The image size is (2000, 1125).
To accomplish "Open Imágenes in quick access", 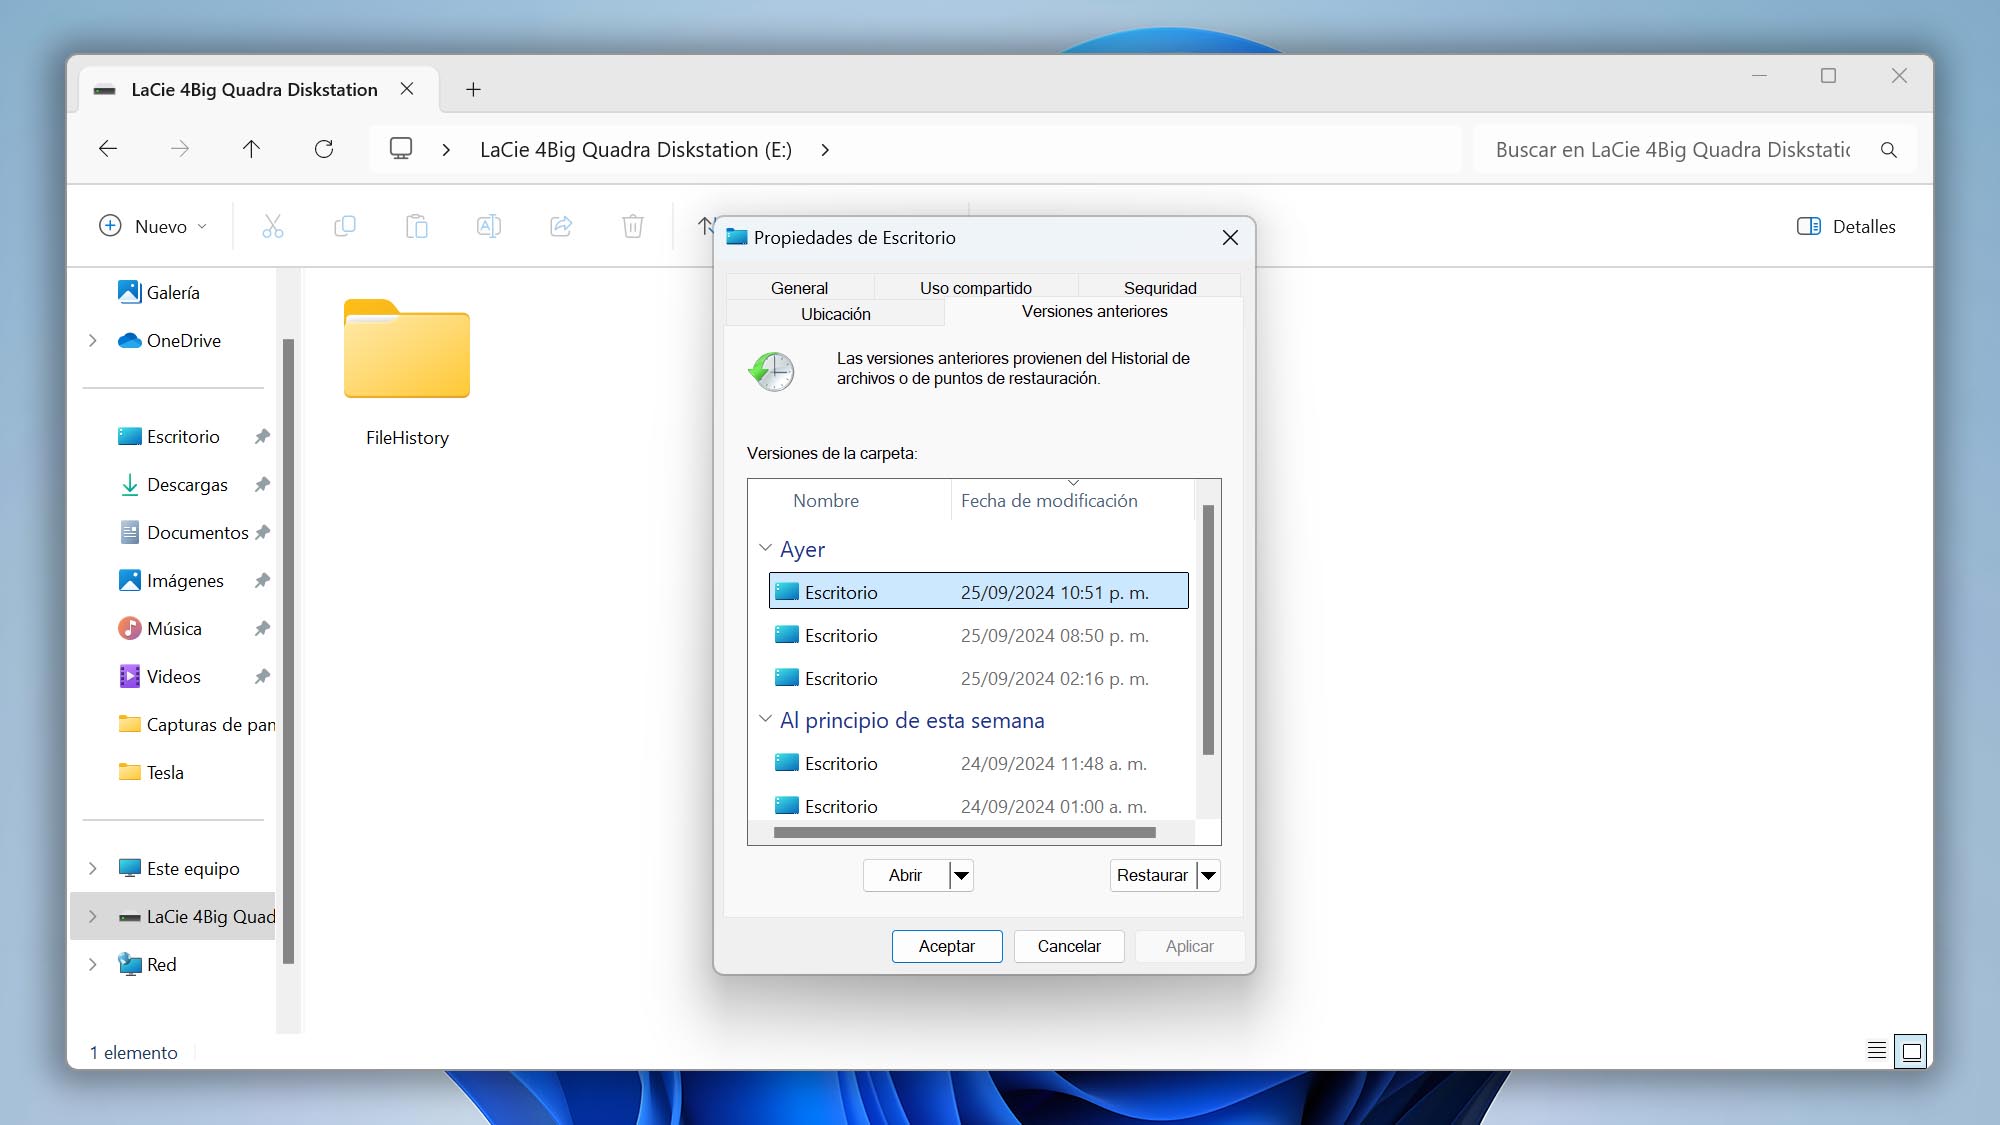I will coord(185,581).
